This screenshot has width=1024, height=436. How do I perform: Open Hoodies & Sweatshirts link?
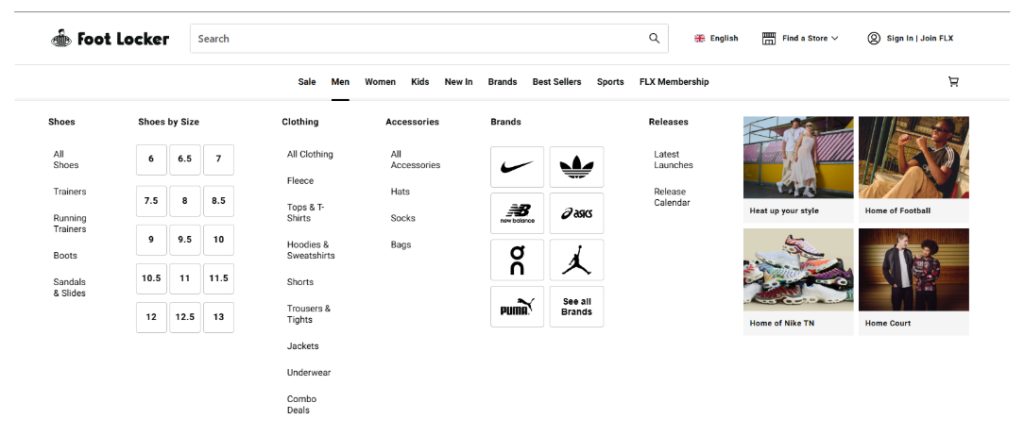tap(310, 250)
